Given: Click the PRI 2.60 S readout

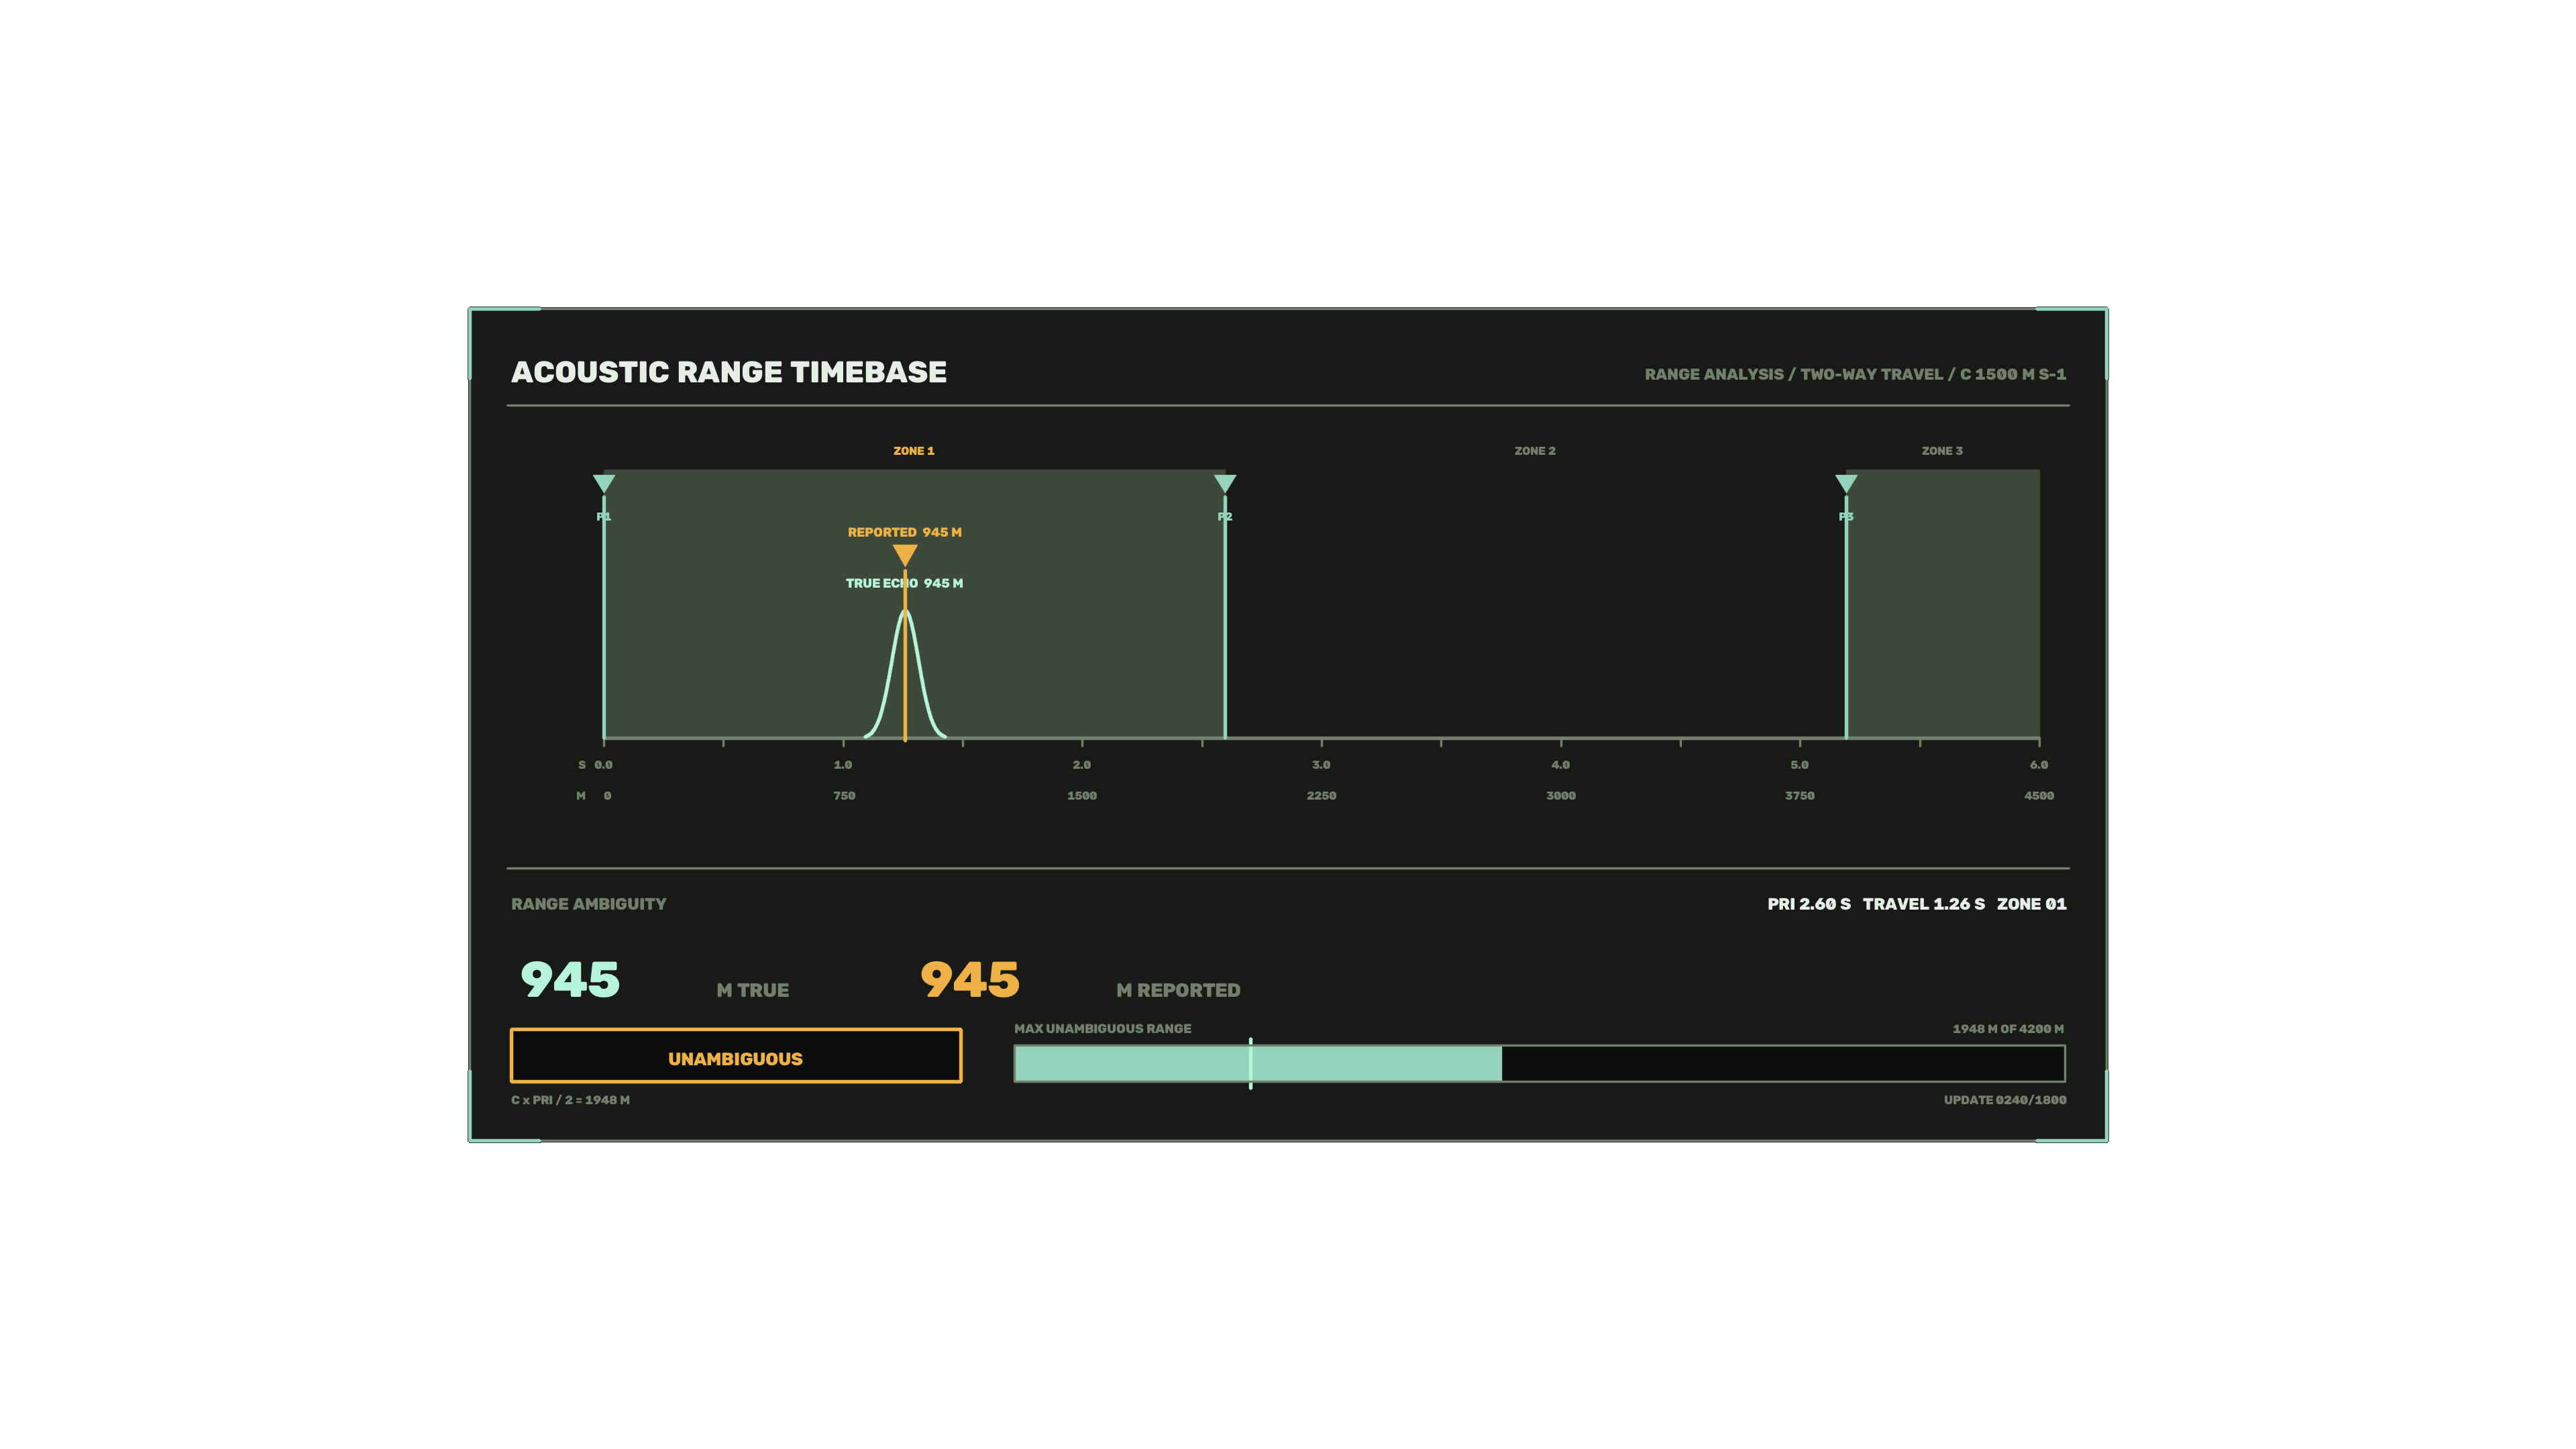Looking at the screenshot, I should coord(1809,904).
